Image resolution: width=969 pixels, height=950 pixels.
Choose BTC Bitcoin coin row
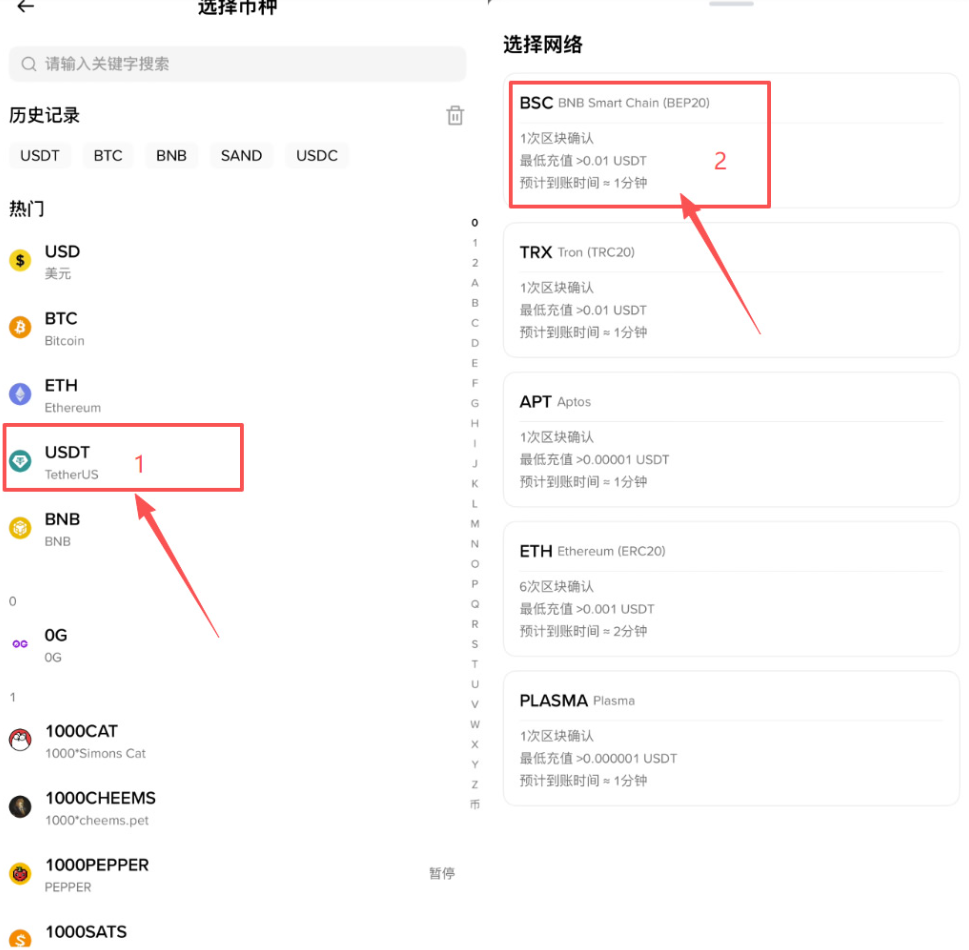tap(232, 328)
